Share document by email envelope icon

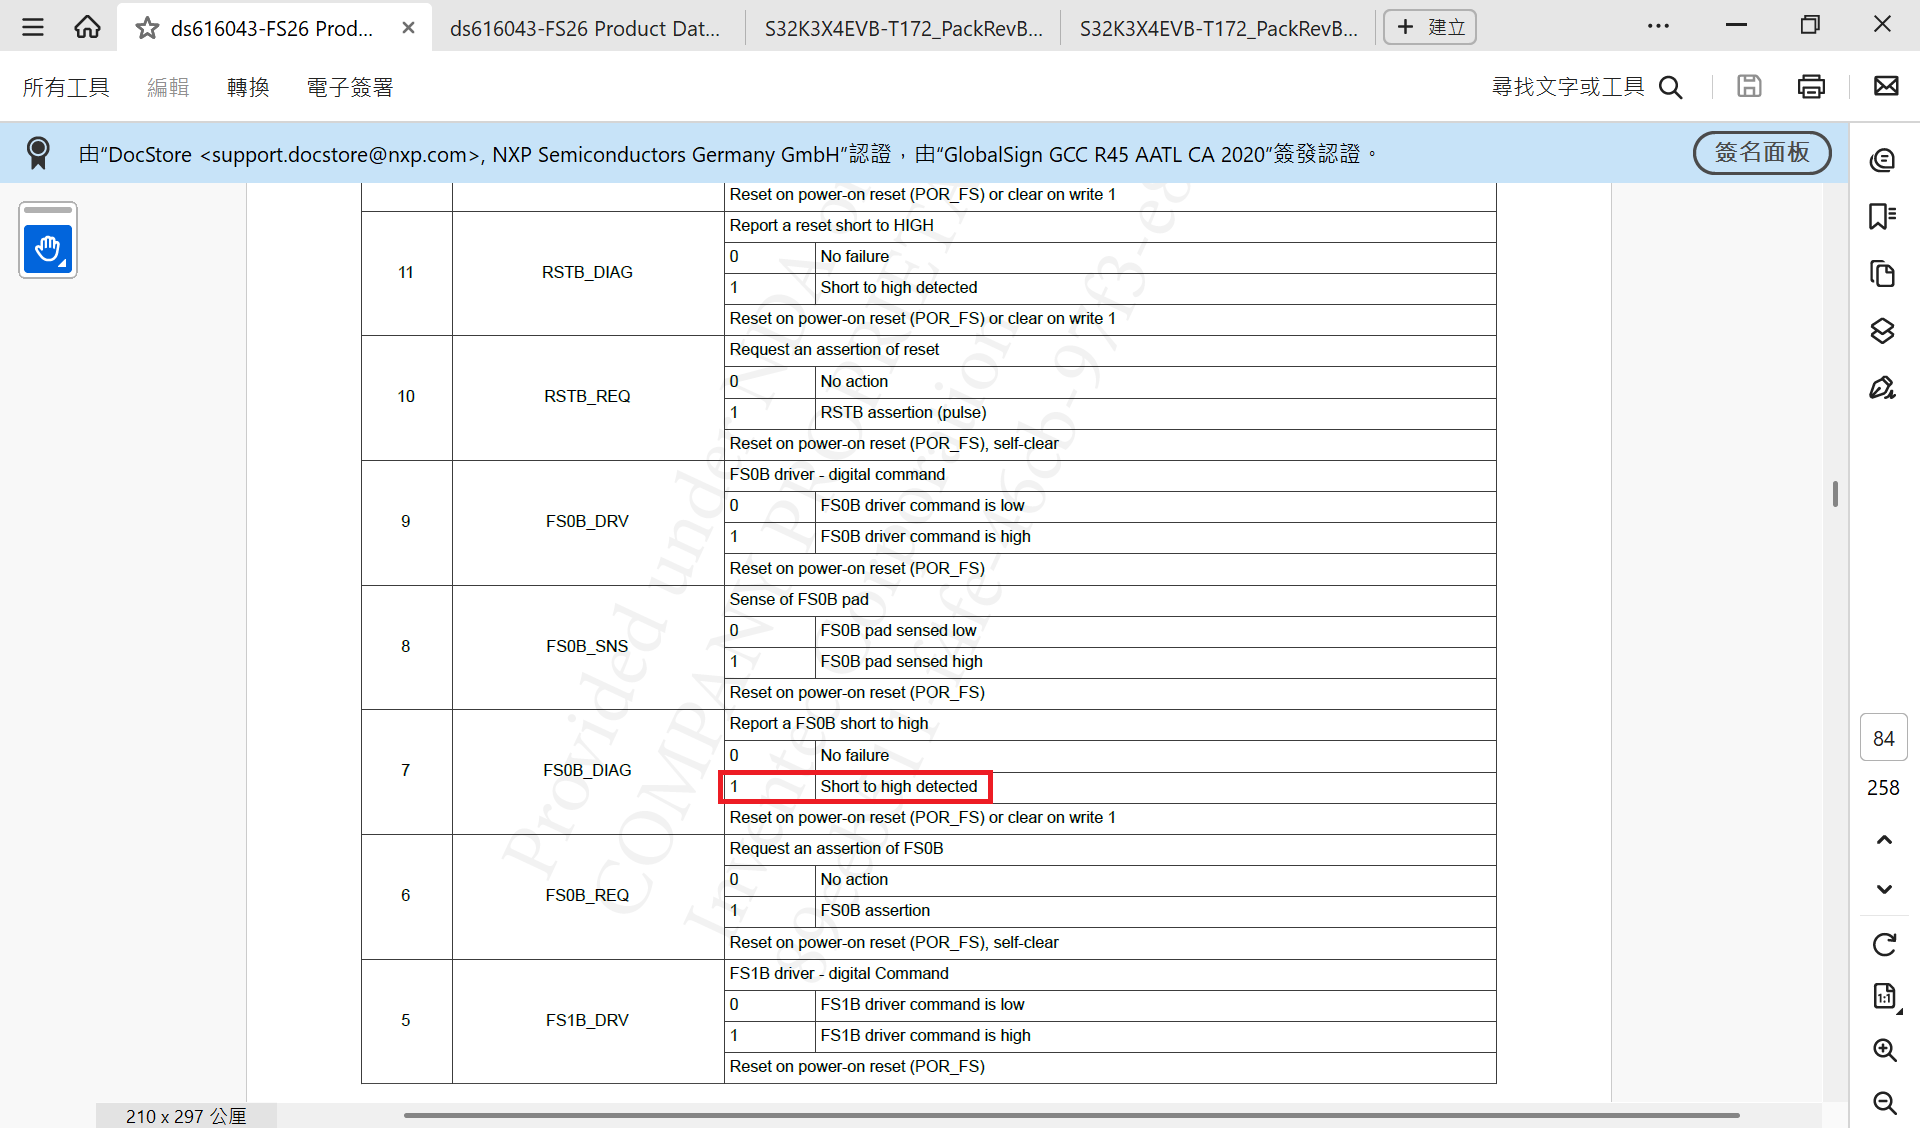(1886, 86)
